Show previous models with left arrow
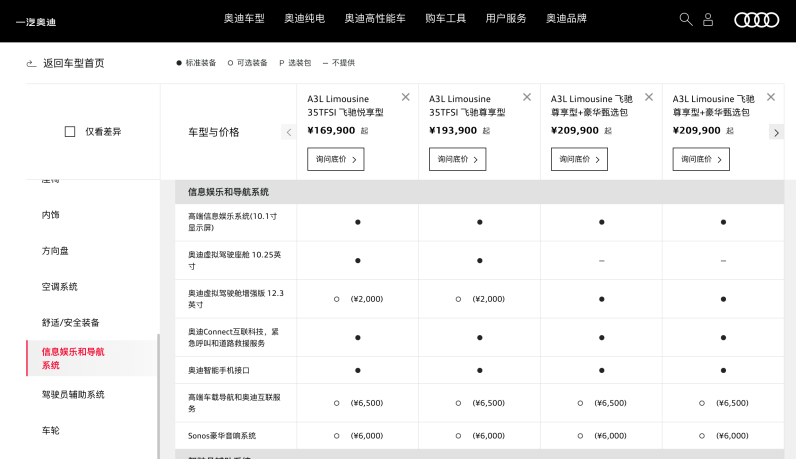 (x=288, y=133)
